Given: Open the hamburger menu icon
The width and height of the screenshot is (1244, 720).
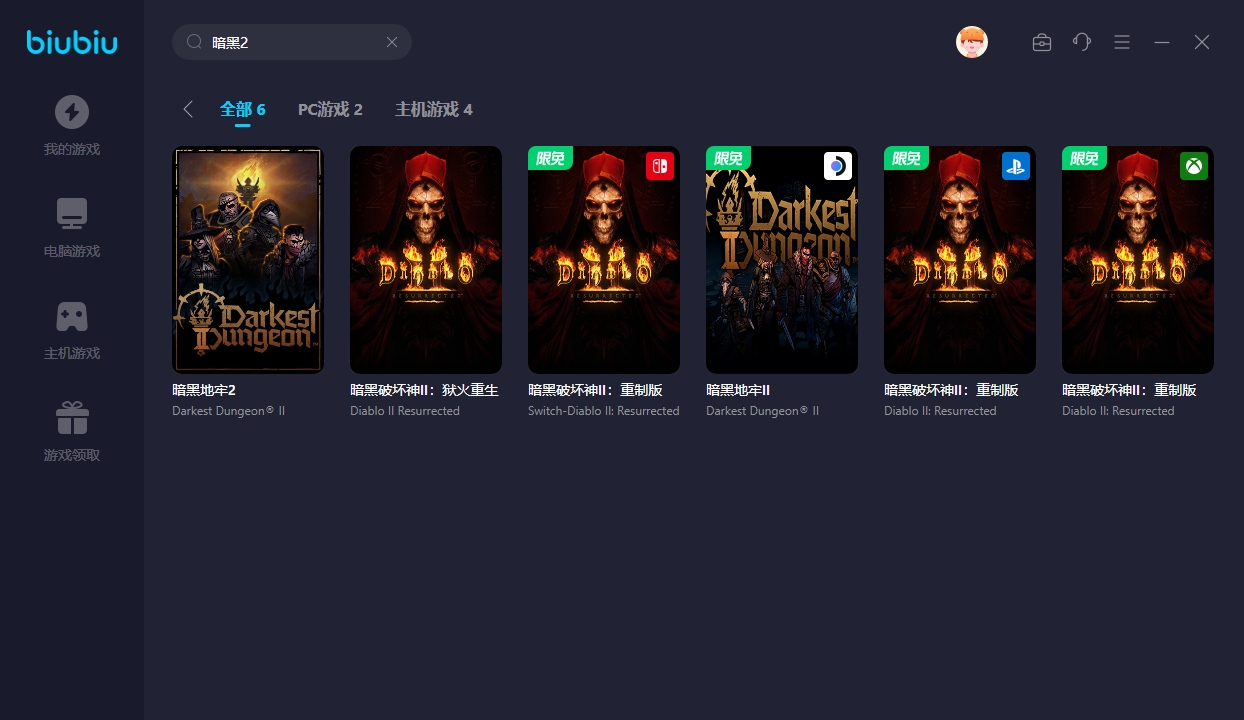Looking at the screenshot, I should click(1122, 42).
